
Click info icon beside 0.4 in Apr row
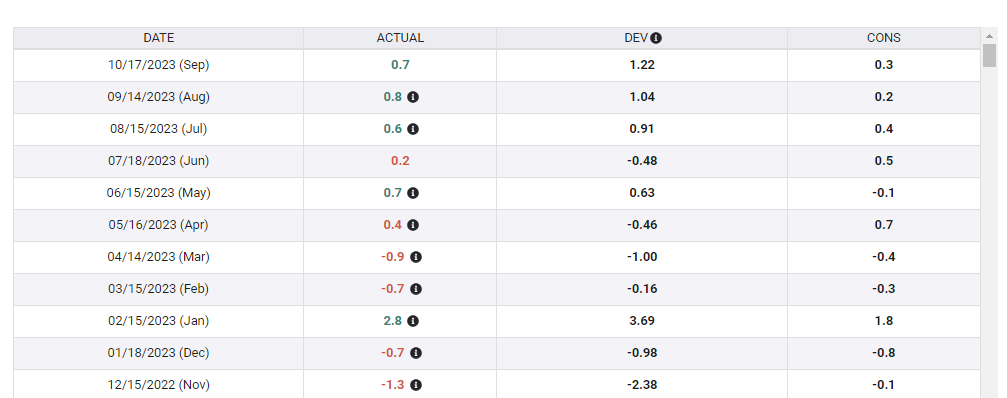pyautogui.click(x=413, y=225)
